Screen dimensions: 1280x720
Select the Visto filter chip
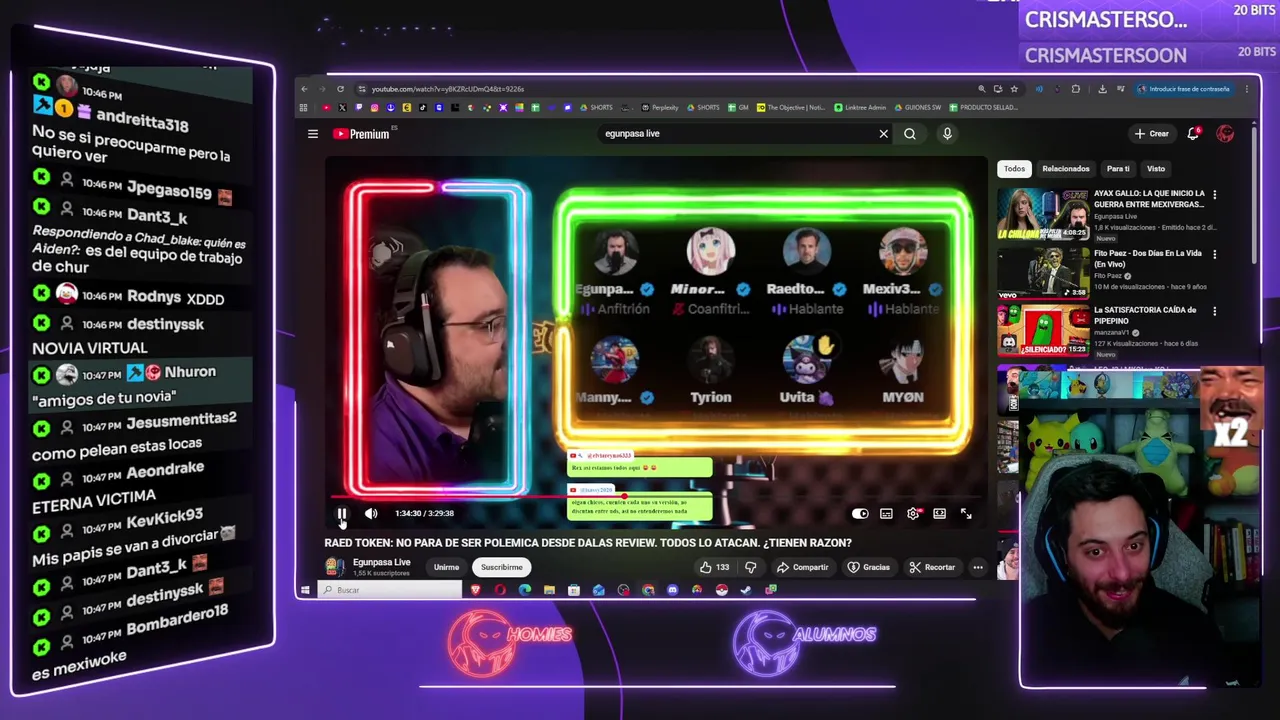(1156, 169)
